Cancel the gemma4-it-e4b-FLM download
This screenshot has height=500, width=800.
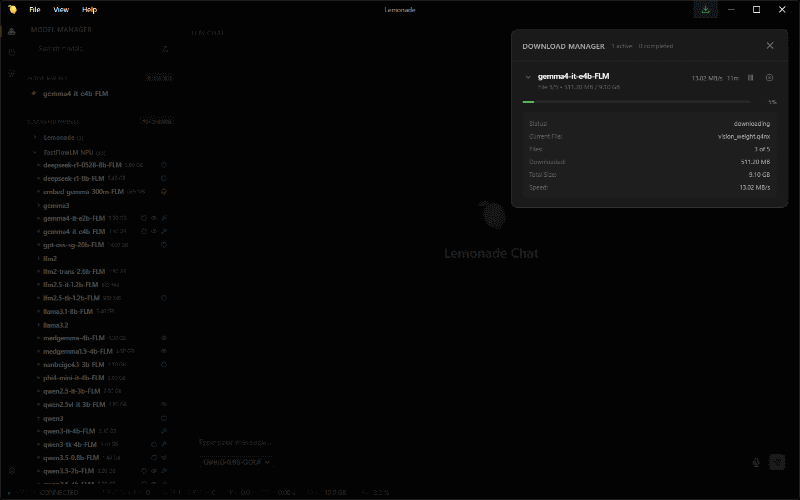tap(769, 78)
